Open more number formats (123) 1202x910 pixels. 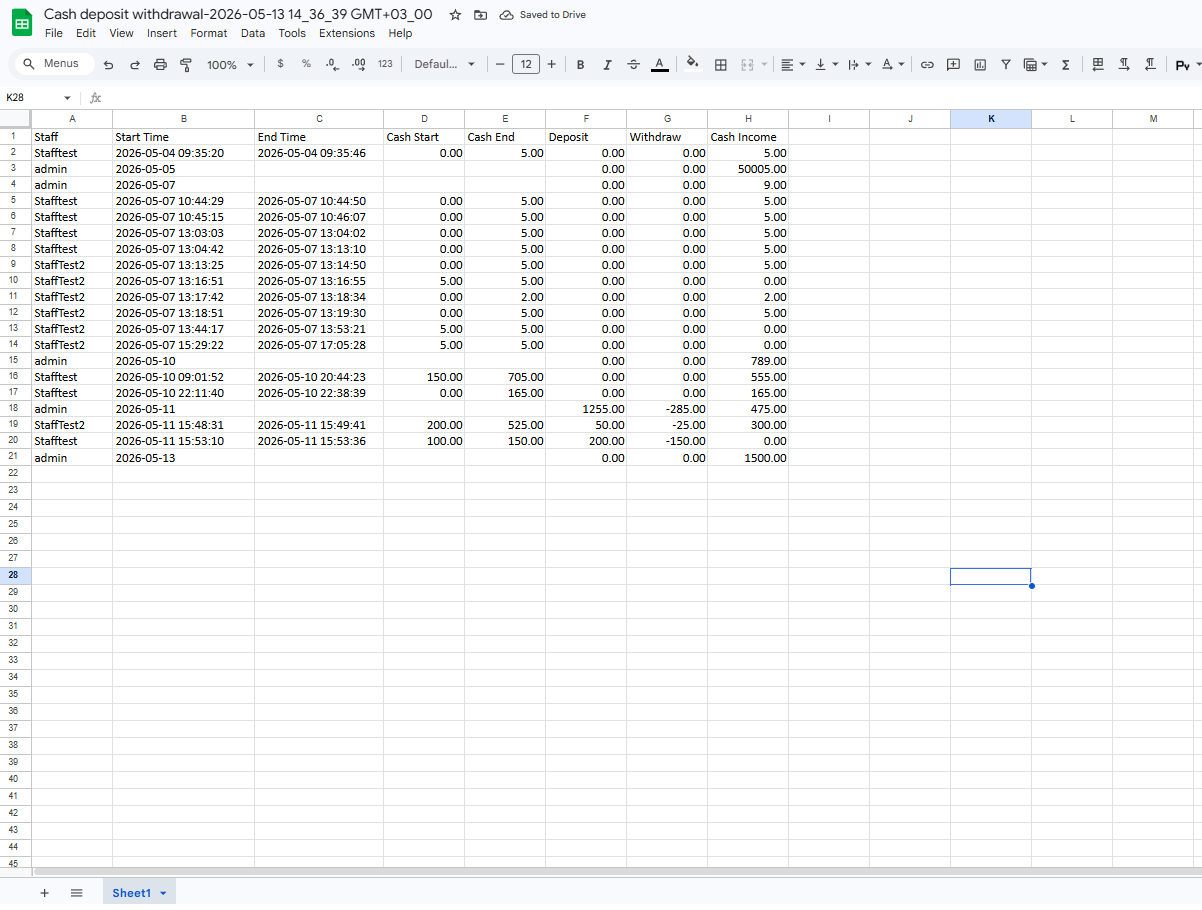point(385,64)
